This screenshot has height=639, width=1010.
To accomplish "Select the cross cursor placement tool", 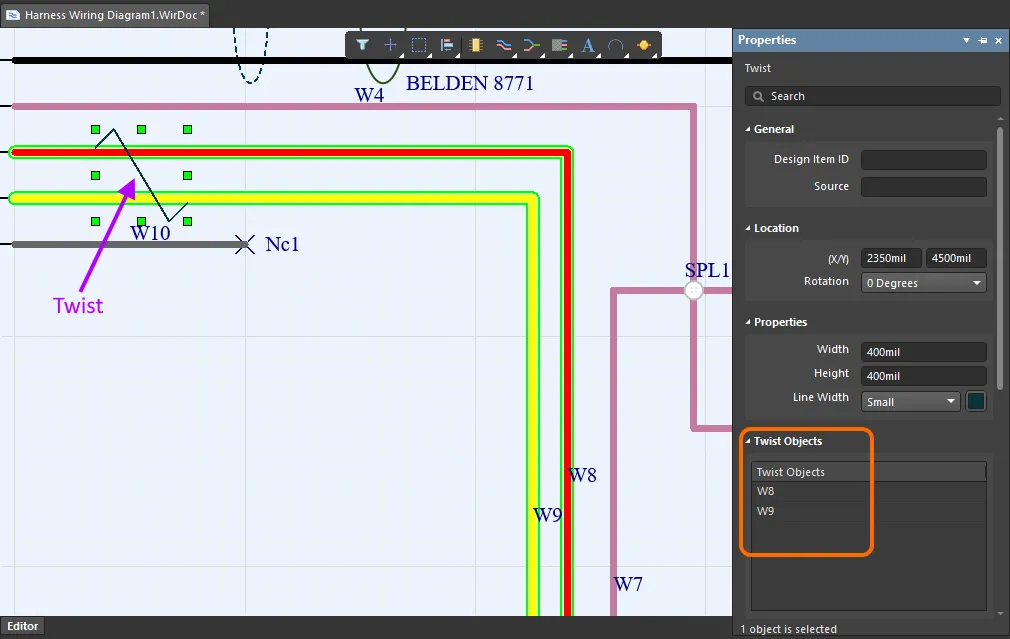I will click(x=390, y=45).
